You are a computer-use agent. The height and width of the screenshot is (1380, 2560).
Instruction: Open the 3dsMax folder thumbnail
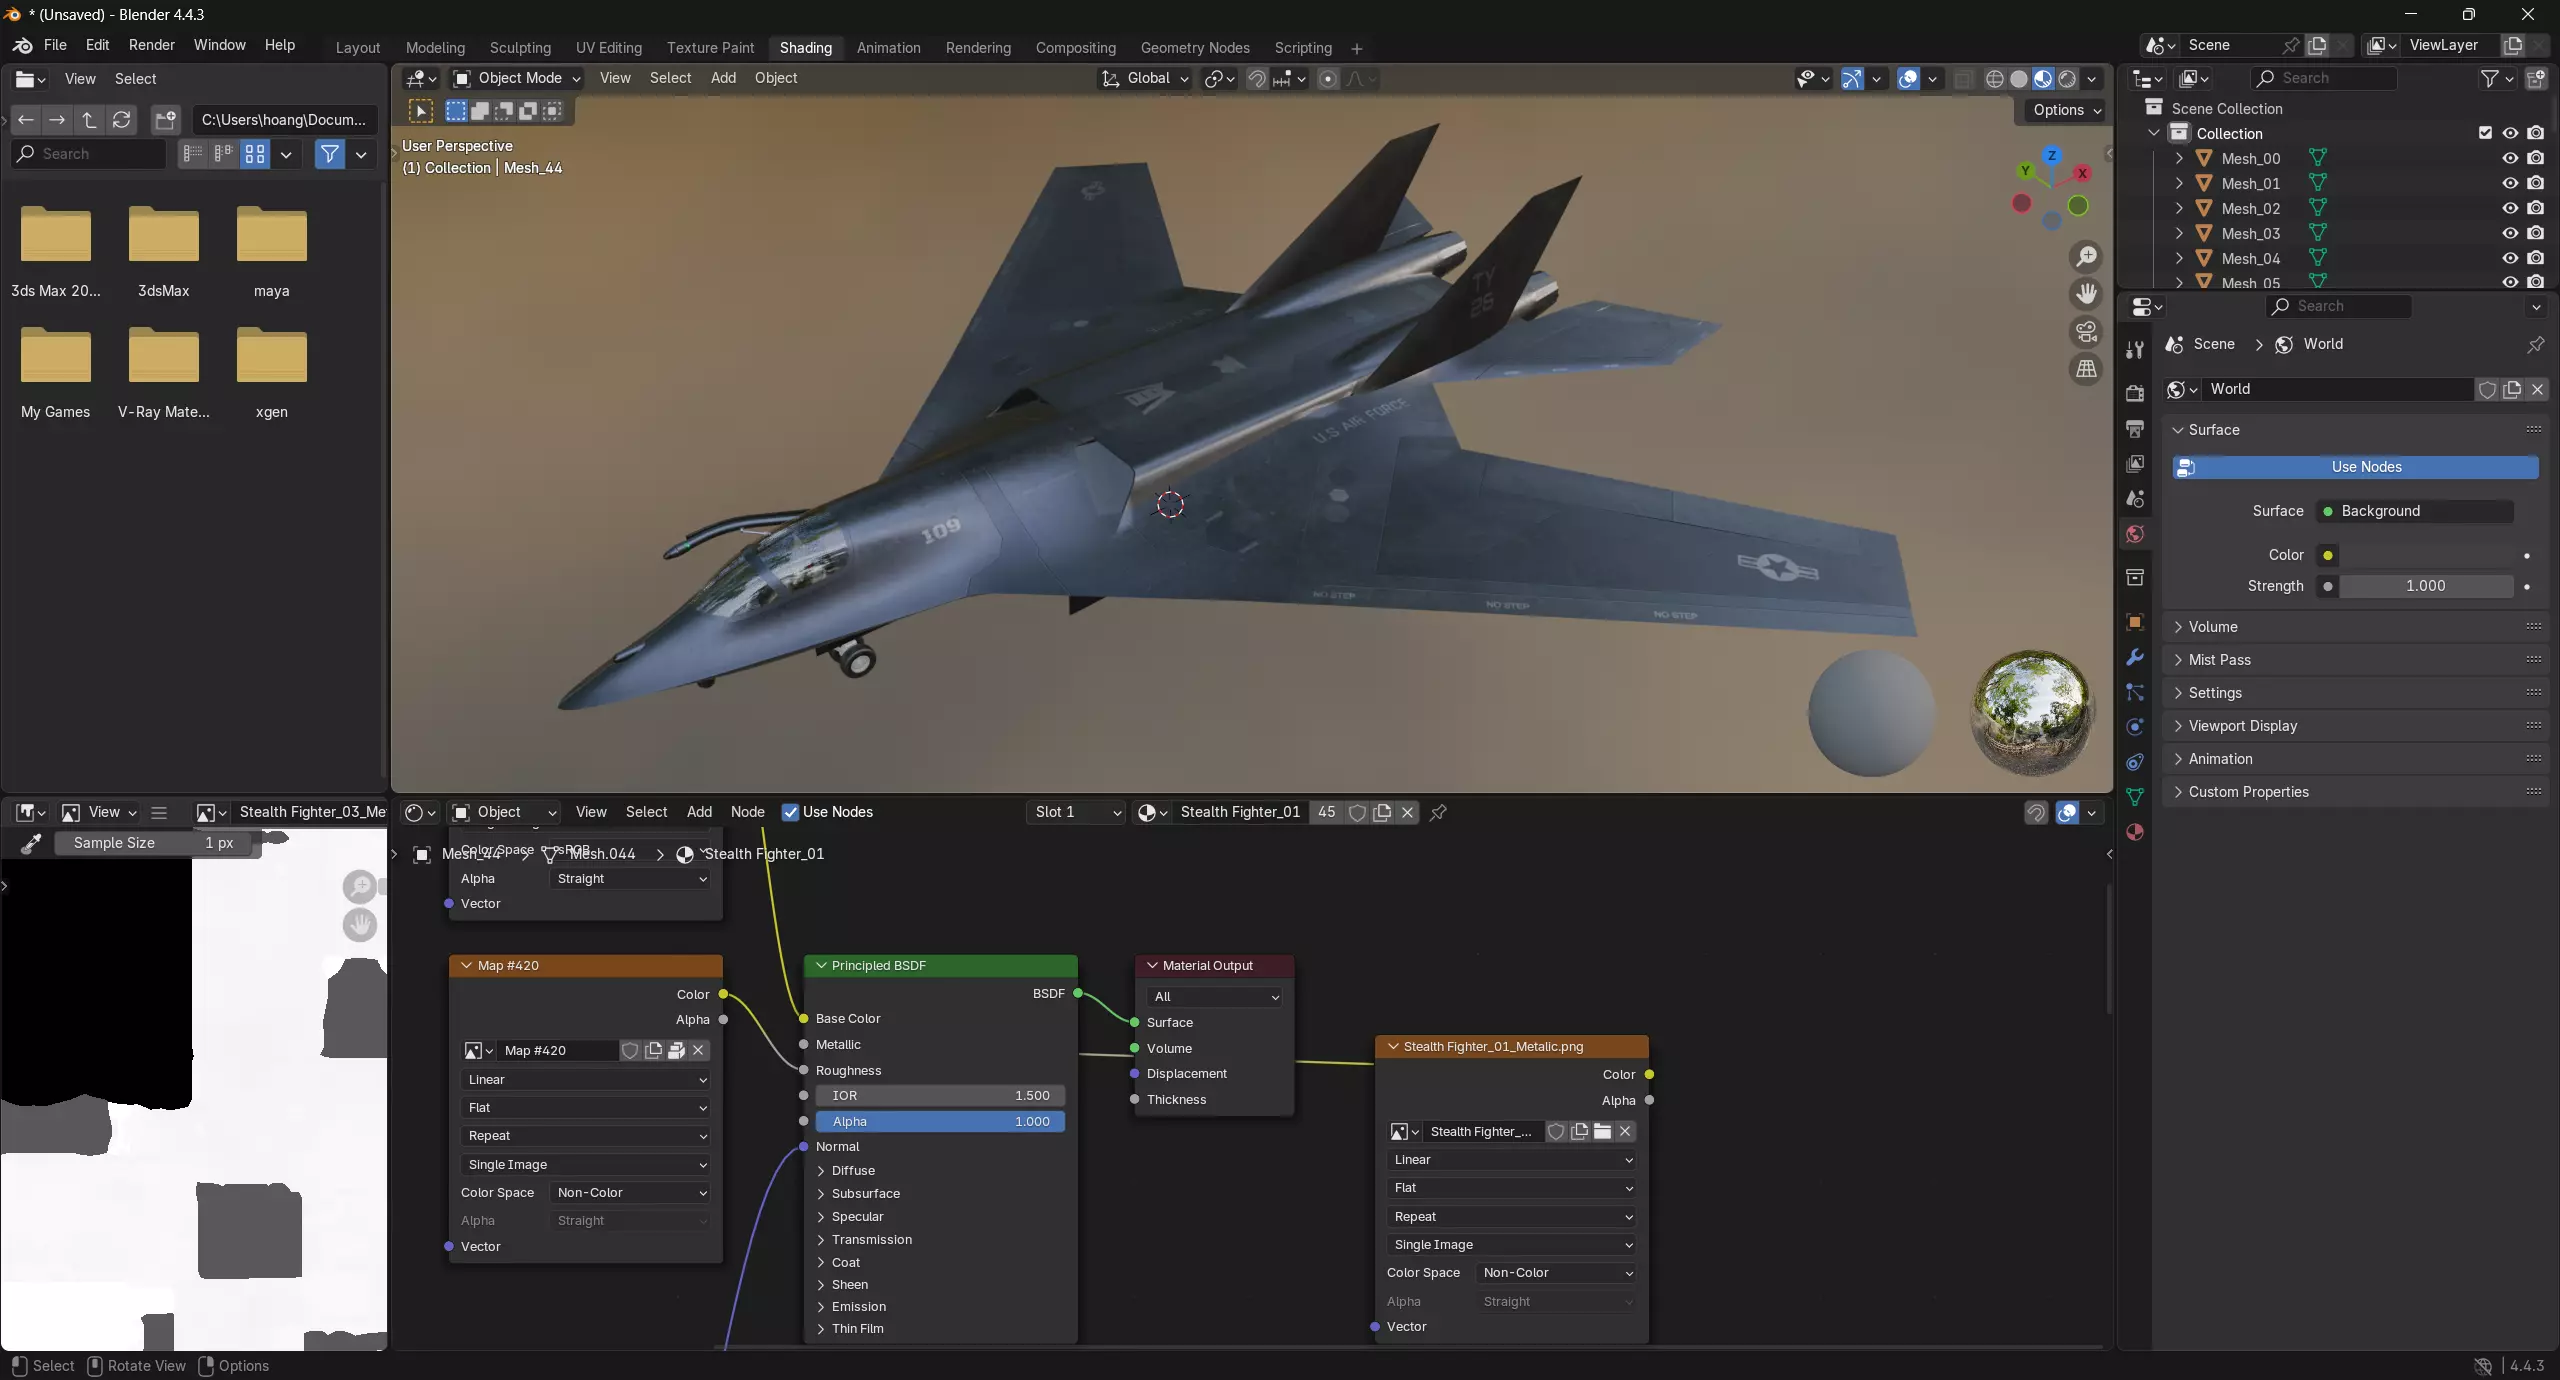164,237
